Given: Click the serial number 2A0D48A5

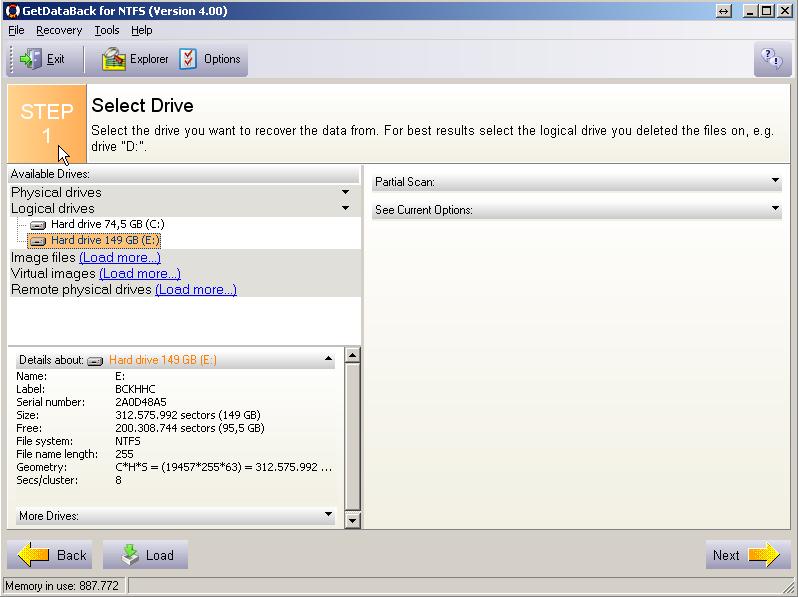Looking at the screenshot, I should point(141,402).
